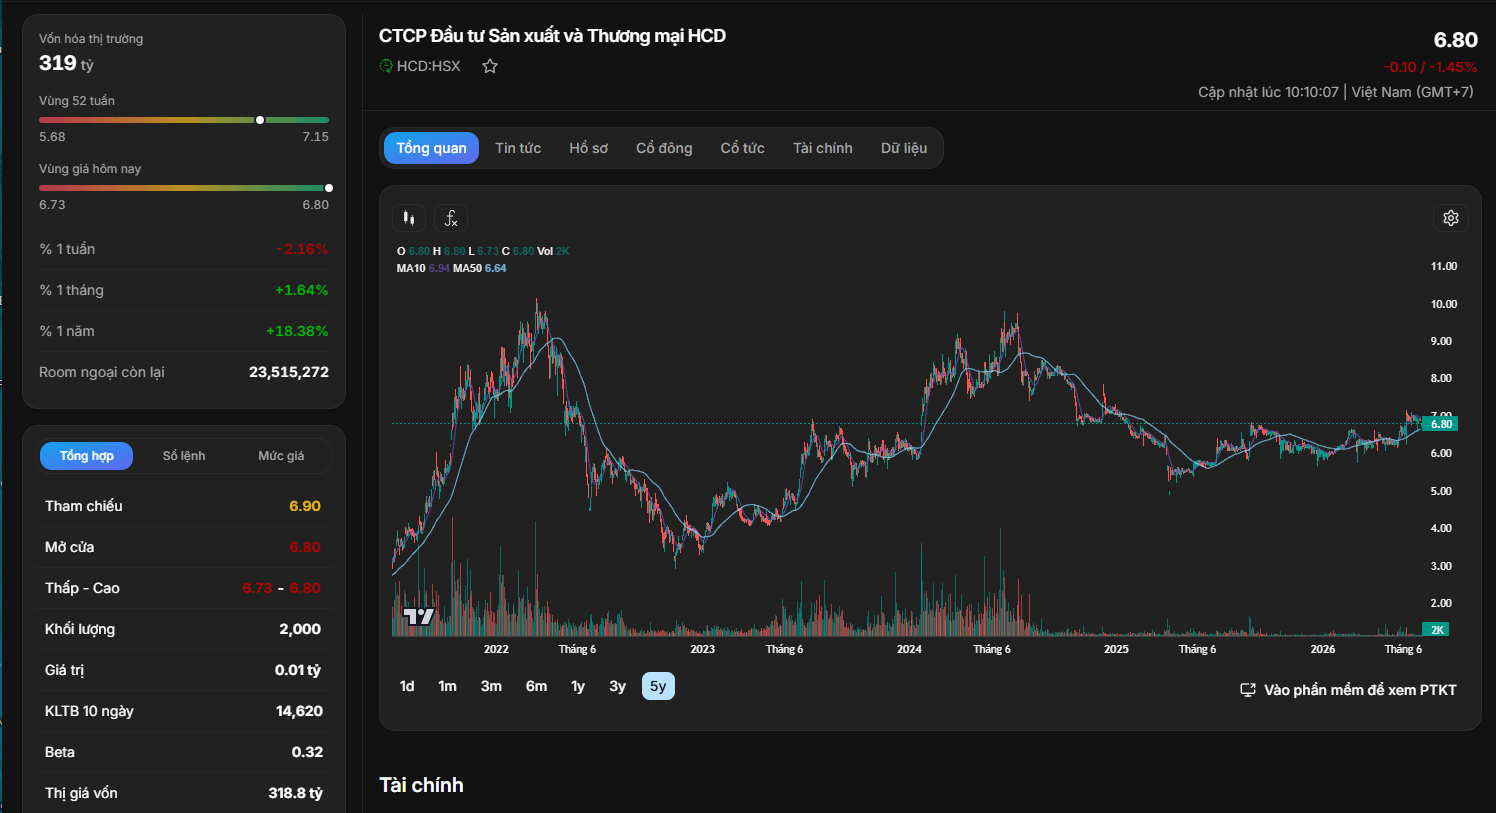Open chart settings gear icon
1496x813 pixels.
(1451, 218)
